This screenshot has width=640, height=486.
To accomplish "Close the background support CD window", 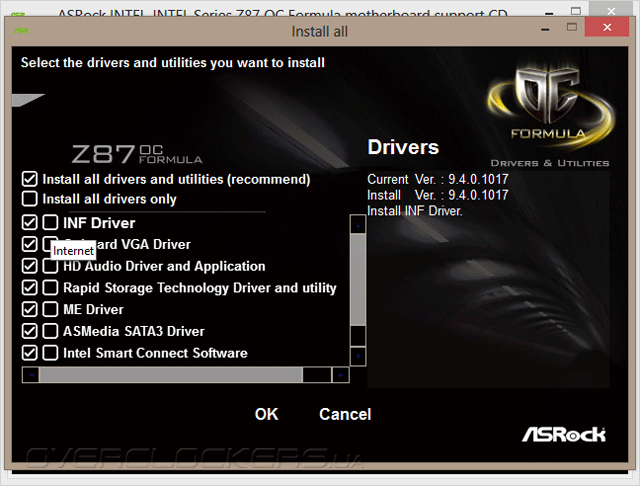I will (611, 11).
